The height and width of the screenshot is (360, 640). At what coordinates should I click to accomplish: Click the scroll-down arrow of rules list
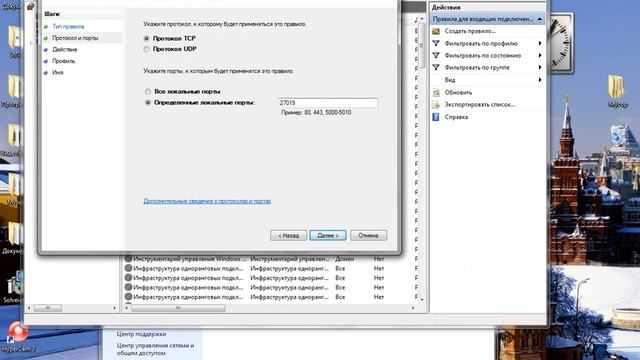click(422, 300)
